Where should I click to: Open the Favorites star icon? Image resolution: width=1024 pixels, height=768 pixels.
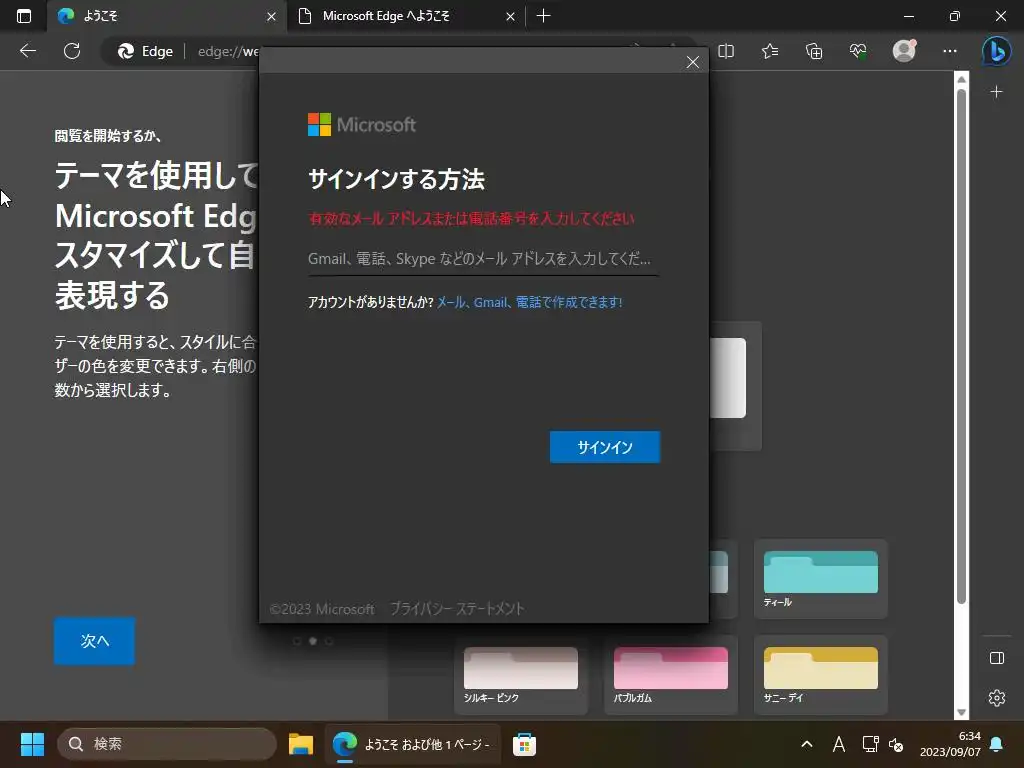pos(770,51)
